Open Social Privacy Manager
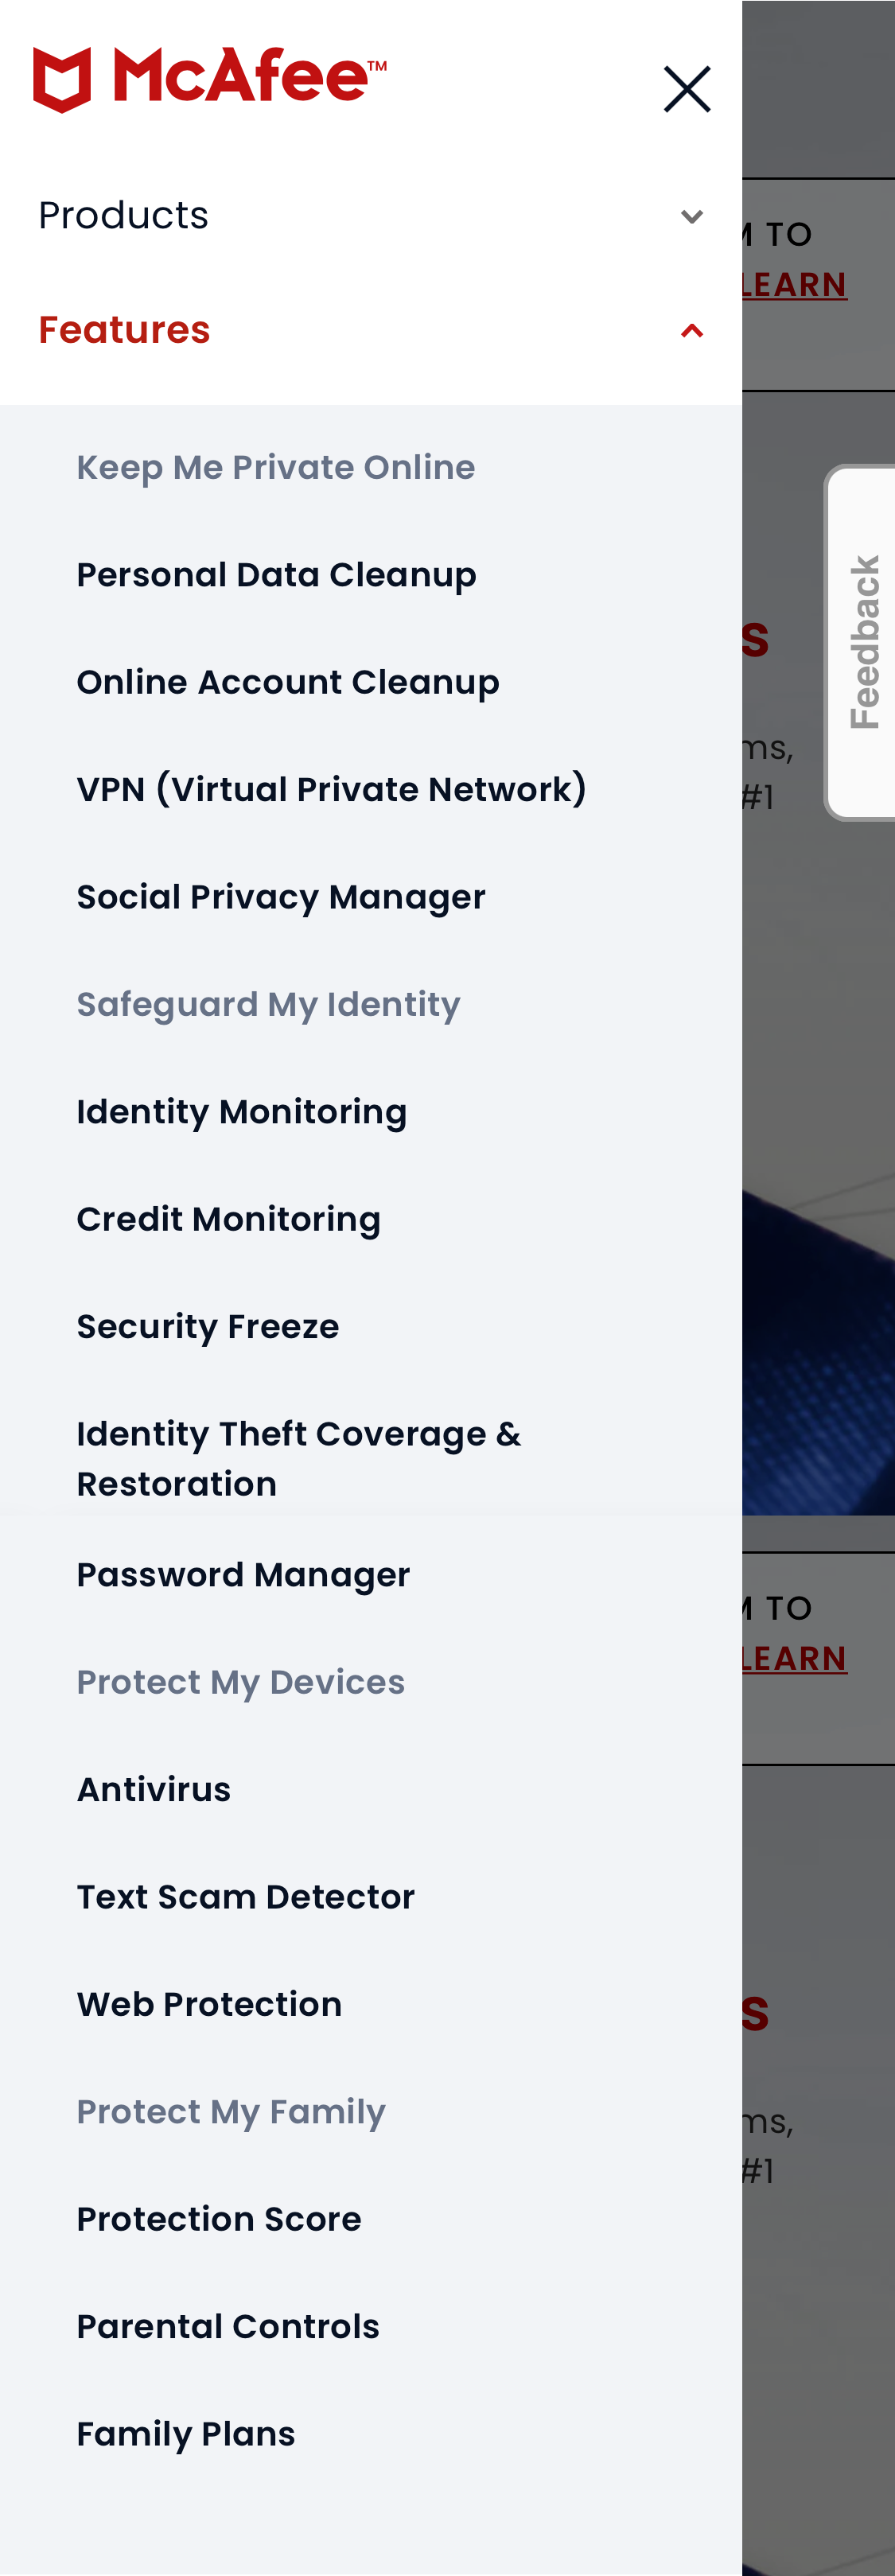Image resolution: width=895 pixels, height=2576 pixels. coord(280,897)
